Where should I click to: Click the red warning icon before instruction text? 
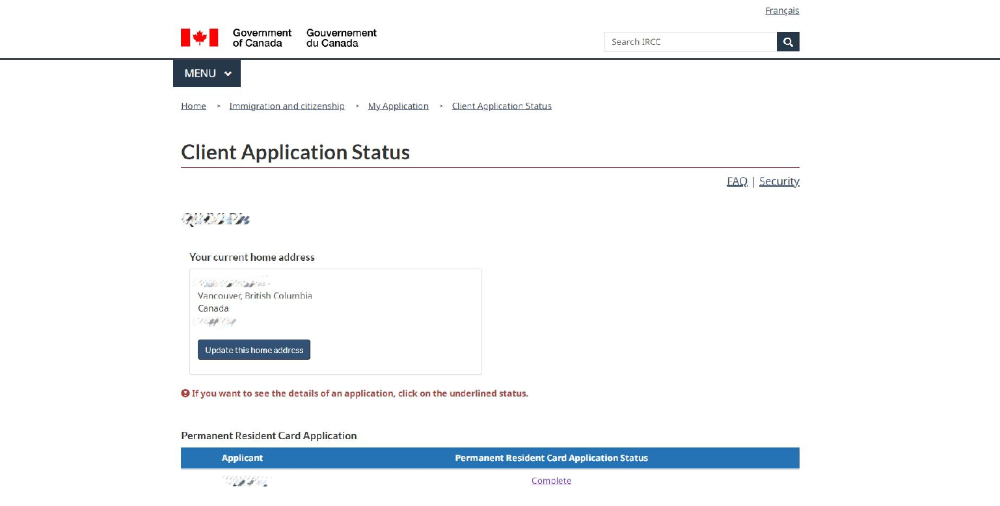click(185, 394)
